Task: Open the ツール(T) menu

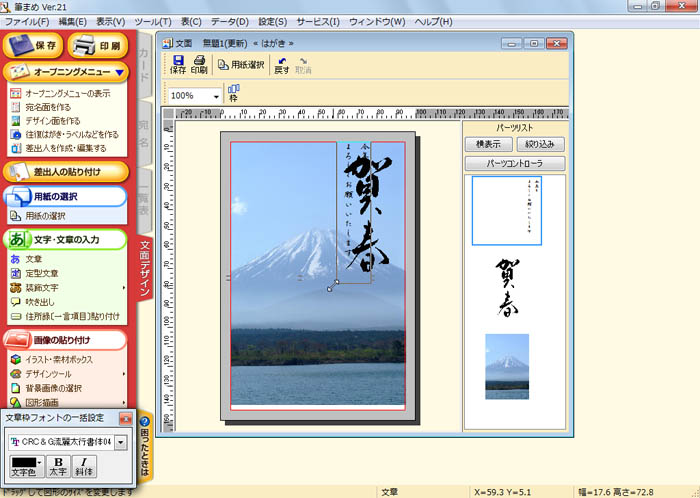Action: [x=150, y=21]
